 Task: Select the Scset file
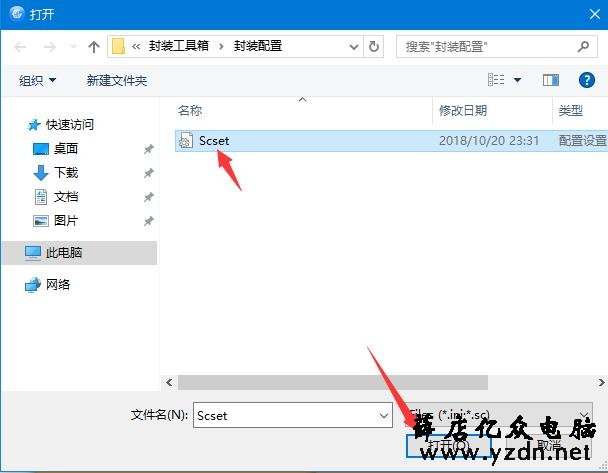click(391, 141)
